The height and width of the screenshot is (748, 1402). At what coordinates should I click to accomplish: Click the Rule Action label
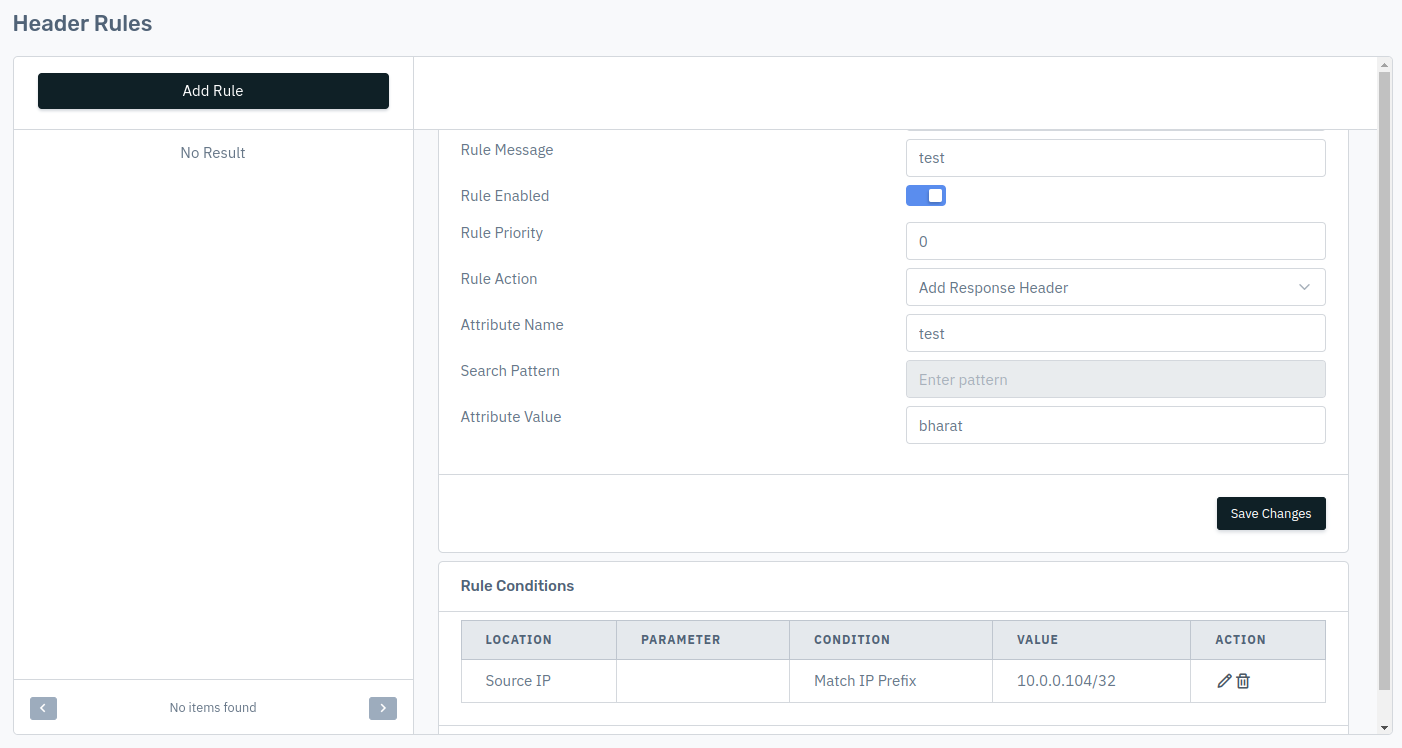pyautogui.click(x=499, y=279)
